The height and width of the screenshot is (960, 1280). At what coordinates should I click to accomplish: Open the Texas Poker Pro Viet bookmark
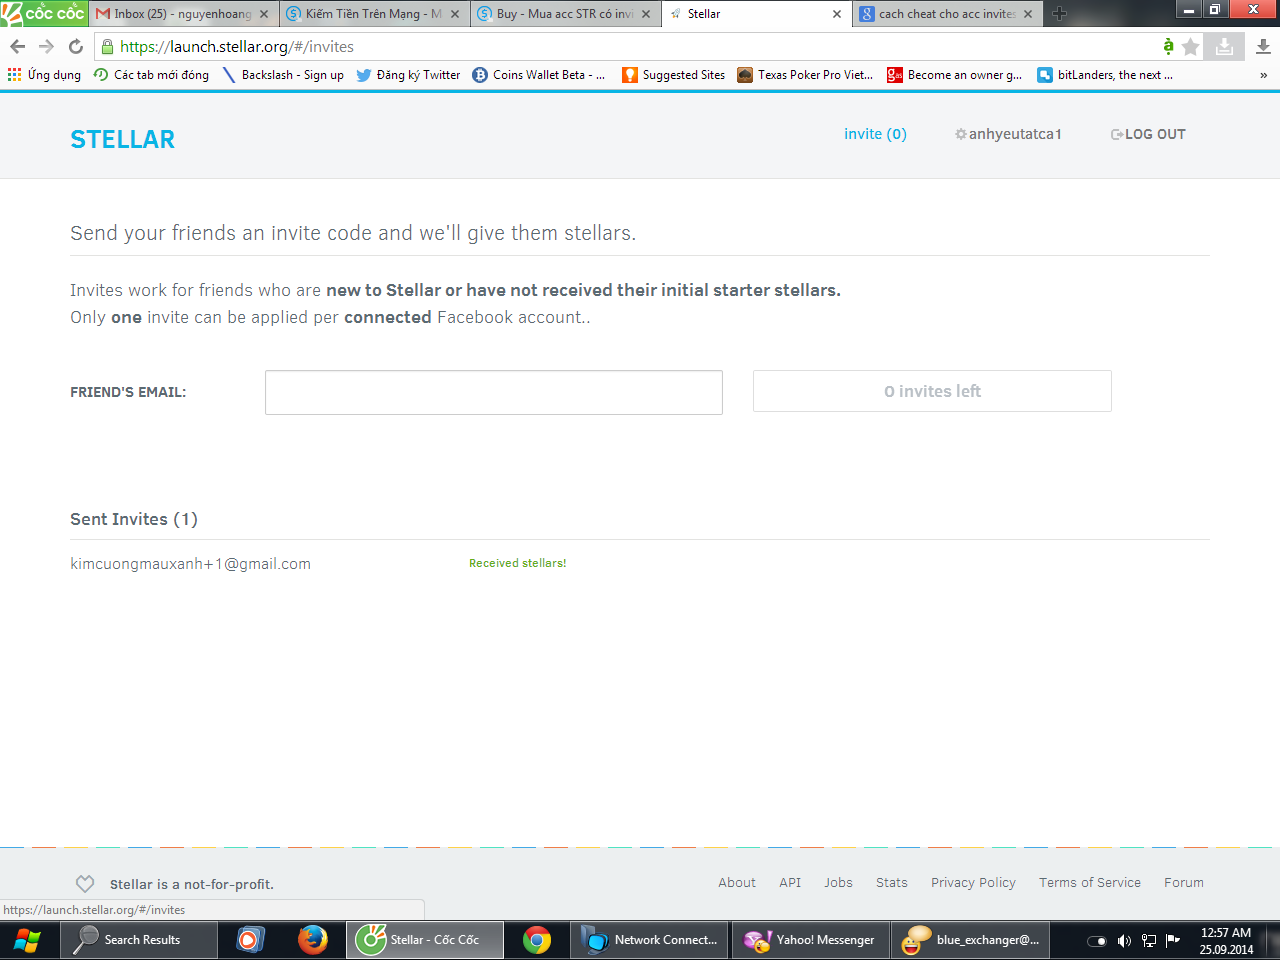pyautogui.click(x=805, y=75)
